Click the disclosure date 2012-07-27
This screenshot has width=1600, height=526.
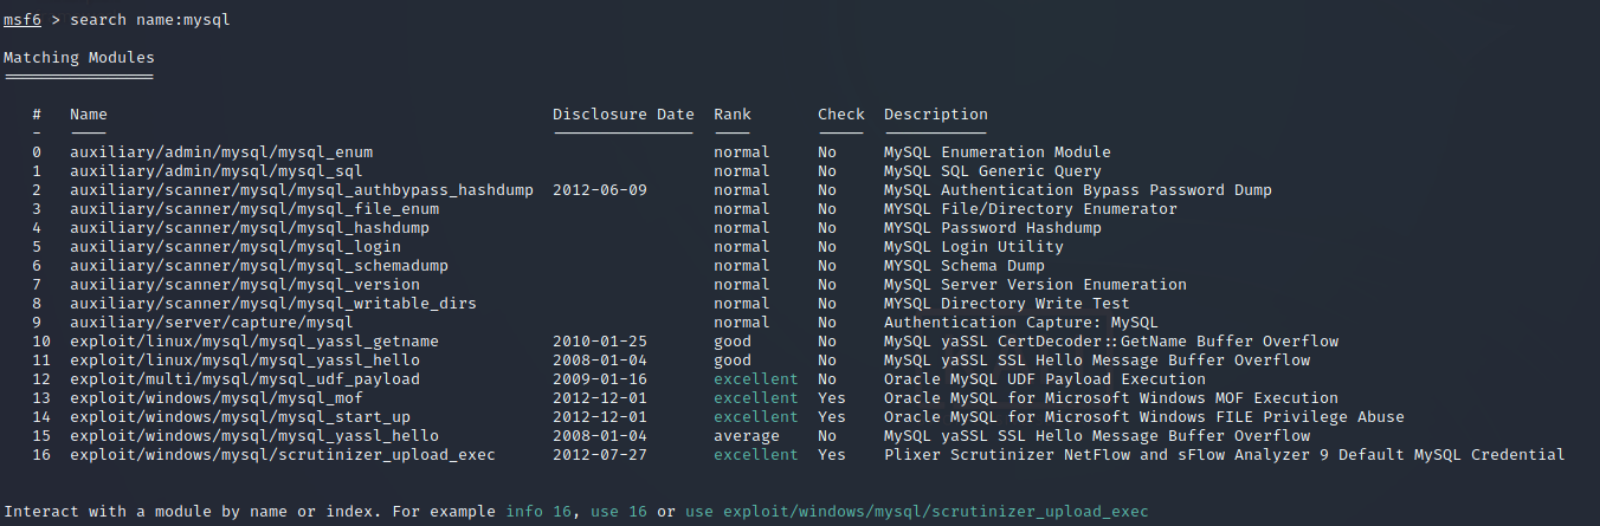(600, 457)
